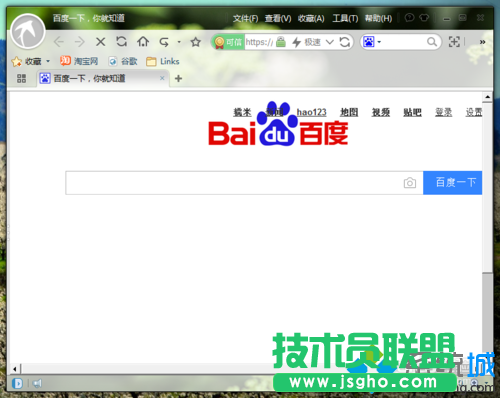Screen dimensions: 500x398
Task: Reload the current page
Action: click(122, 41)
